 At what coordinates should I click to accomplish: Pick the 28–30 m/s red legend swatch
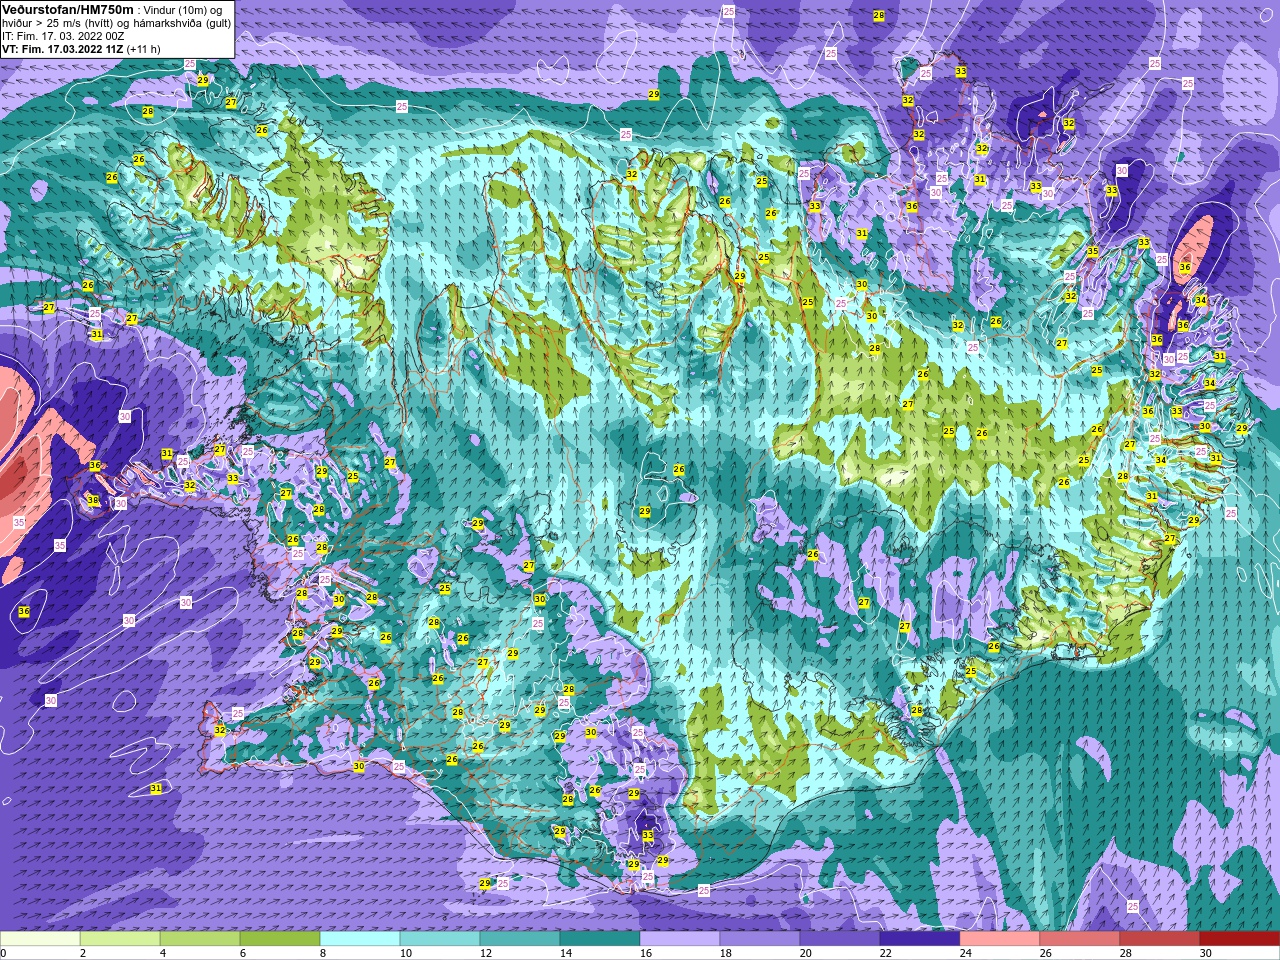[1160, 939]
